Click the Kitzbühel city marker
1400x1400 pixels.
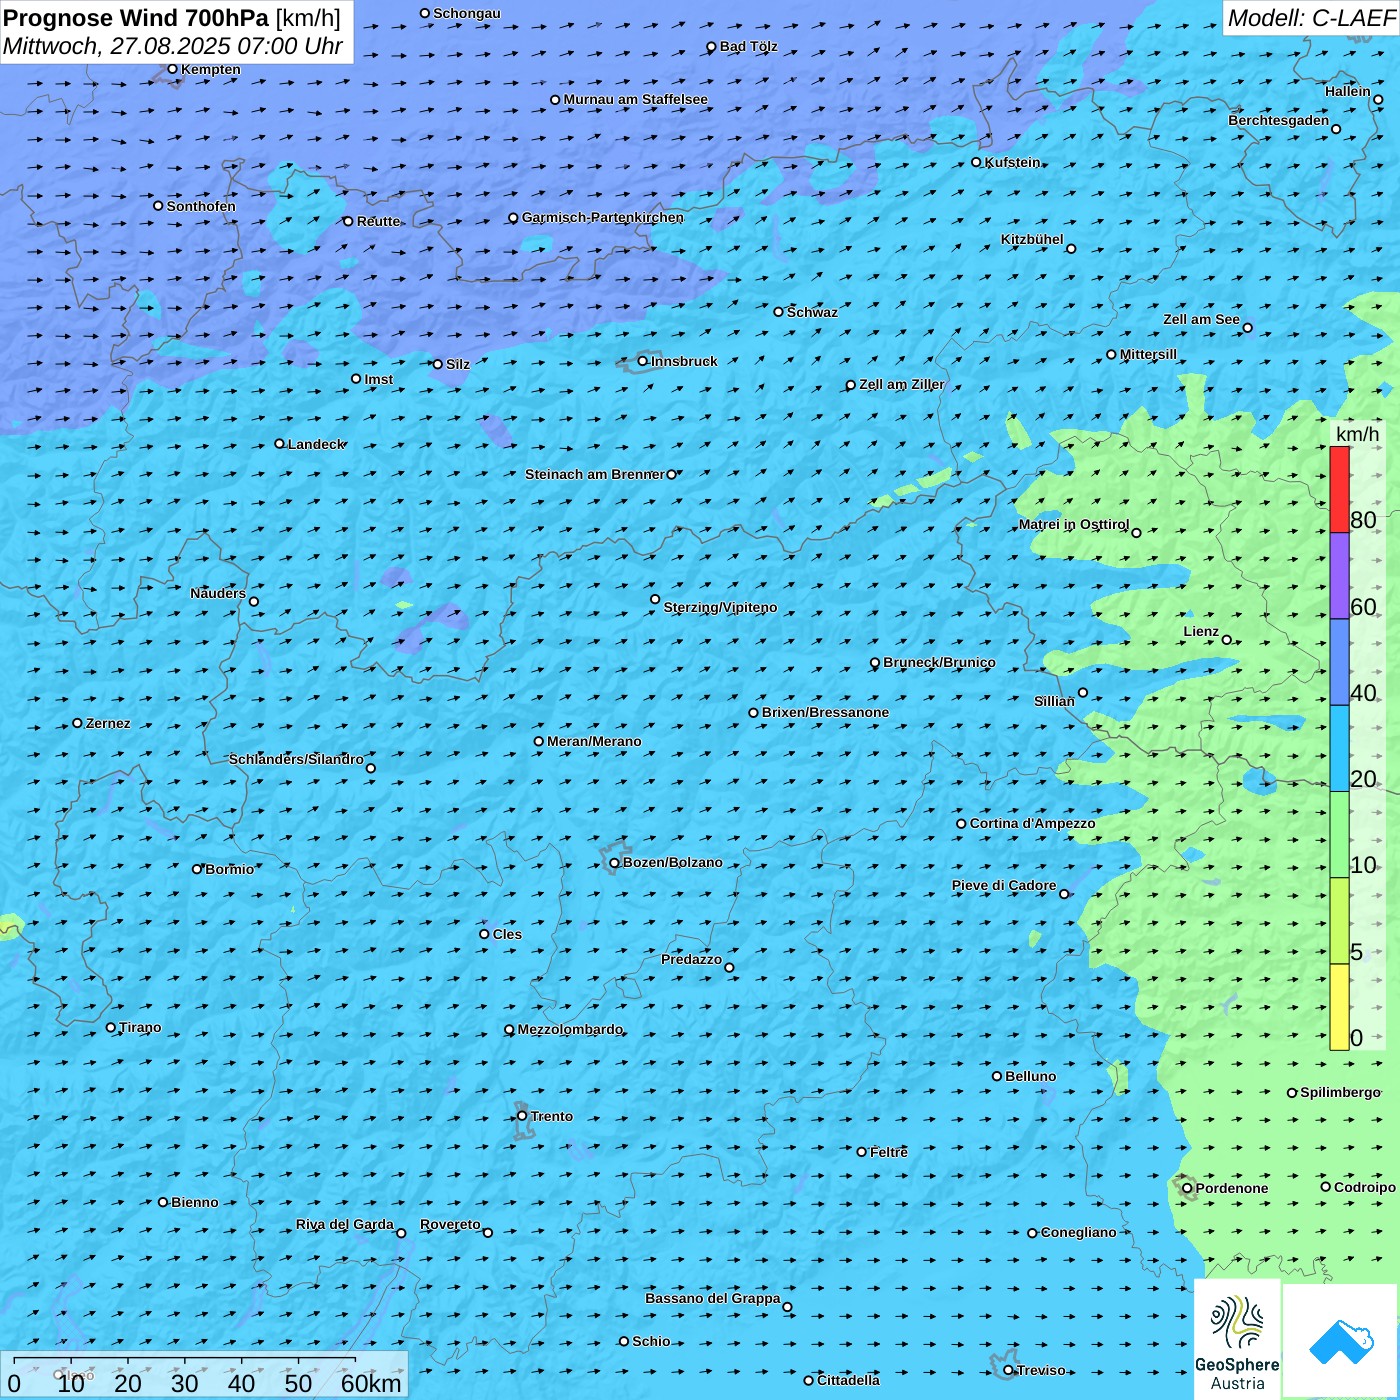point(1071,249)
